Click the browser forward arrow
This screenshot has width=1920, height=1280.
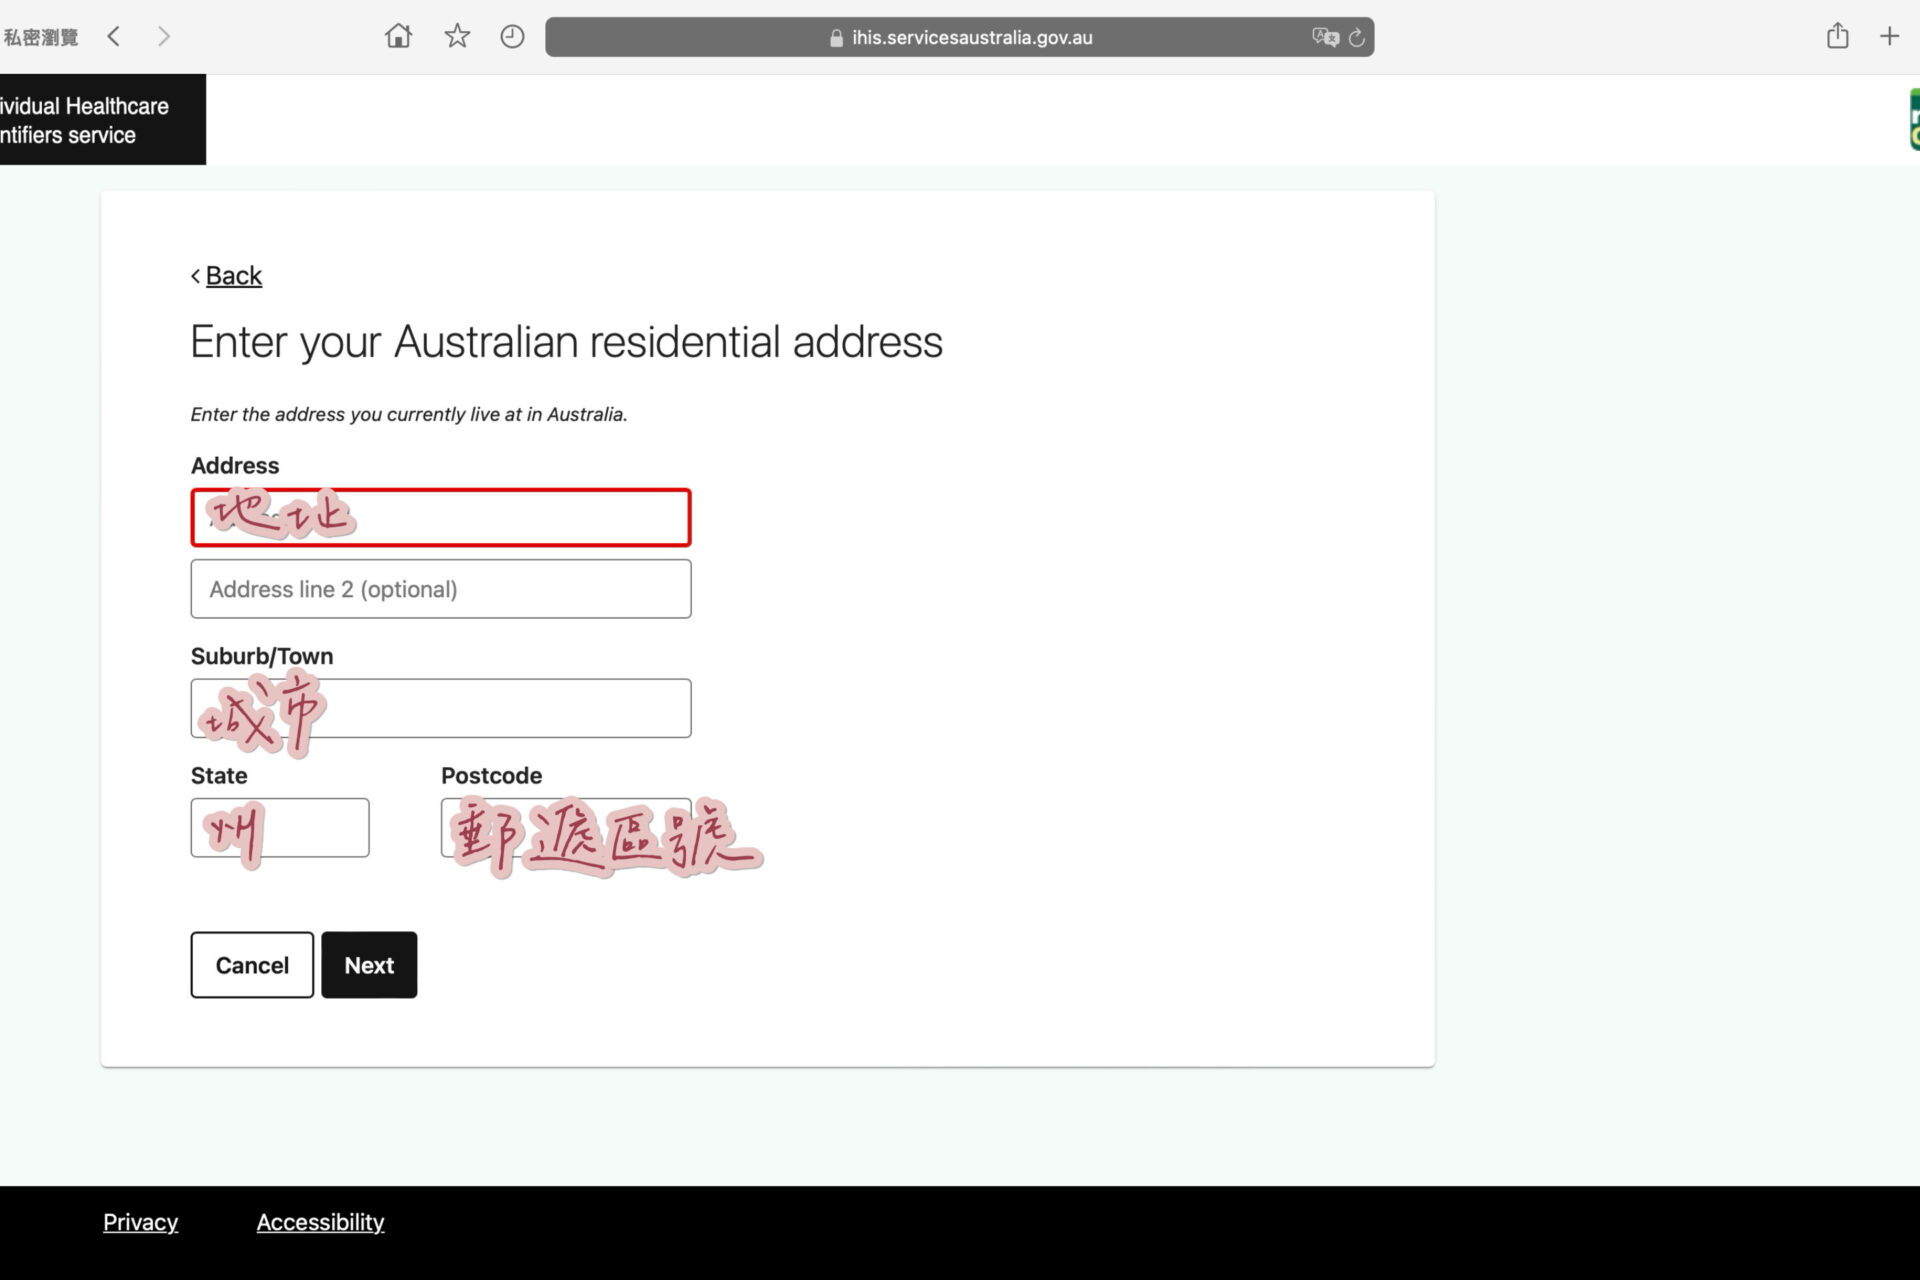[x=164, y=37]
